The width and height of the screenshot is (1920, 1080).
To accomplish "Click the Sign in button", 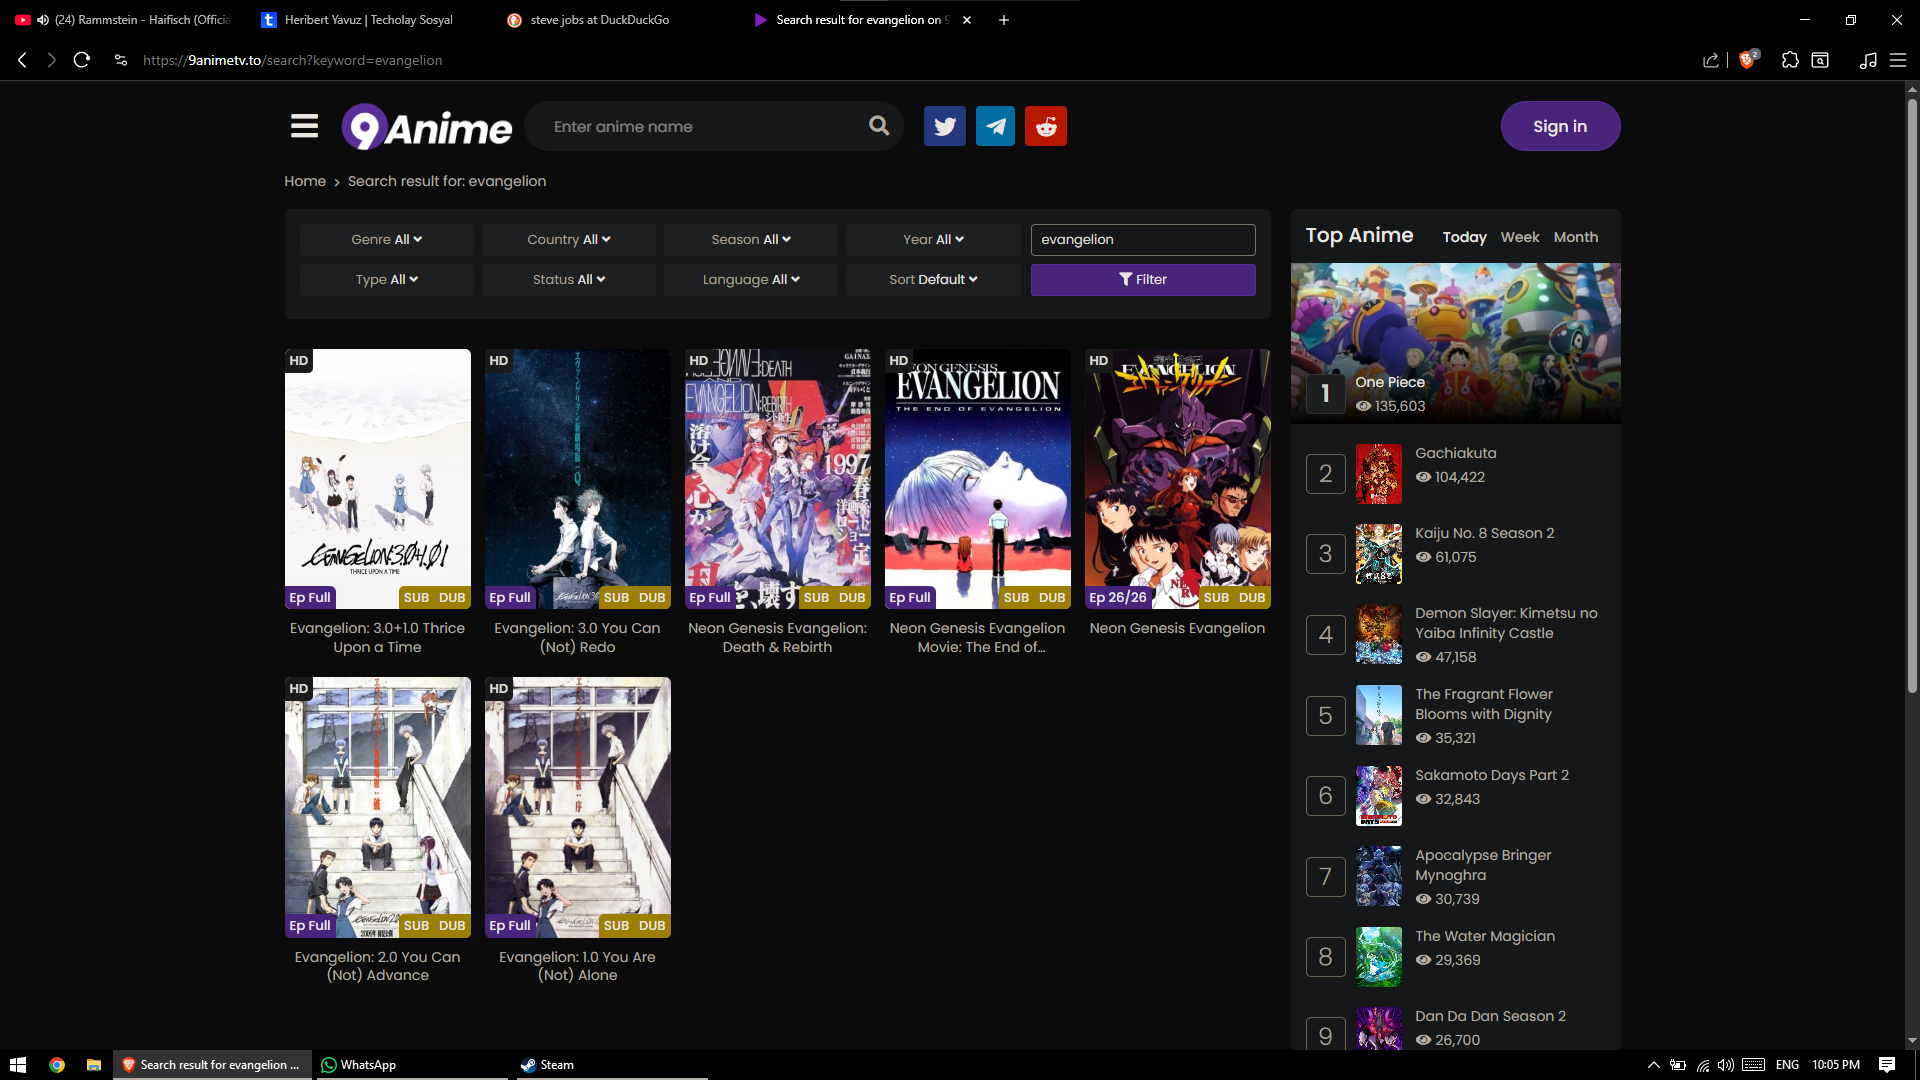I will 1560,126.
